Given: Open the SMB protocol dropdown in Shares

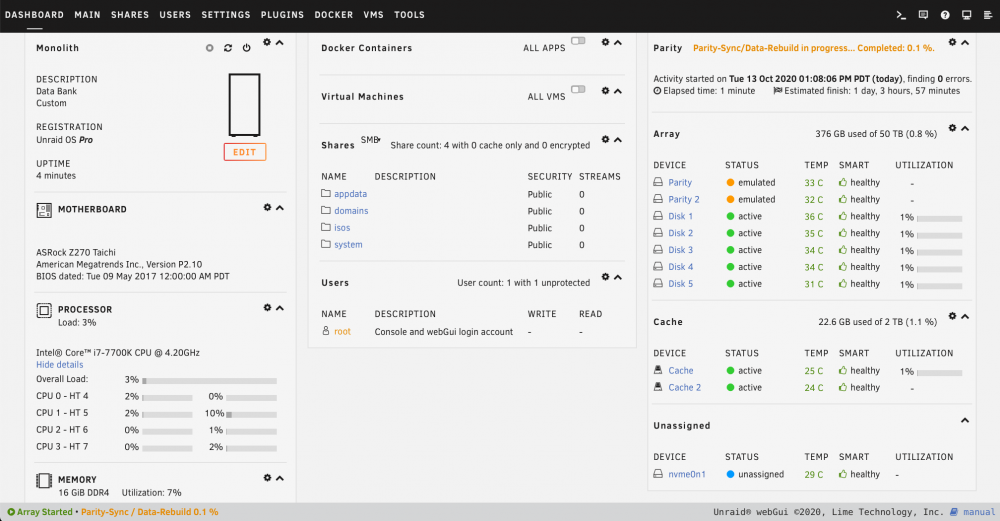Looking at the screenshot, I should tap(371, 140).
